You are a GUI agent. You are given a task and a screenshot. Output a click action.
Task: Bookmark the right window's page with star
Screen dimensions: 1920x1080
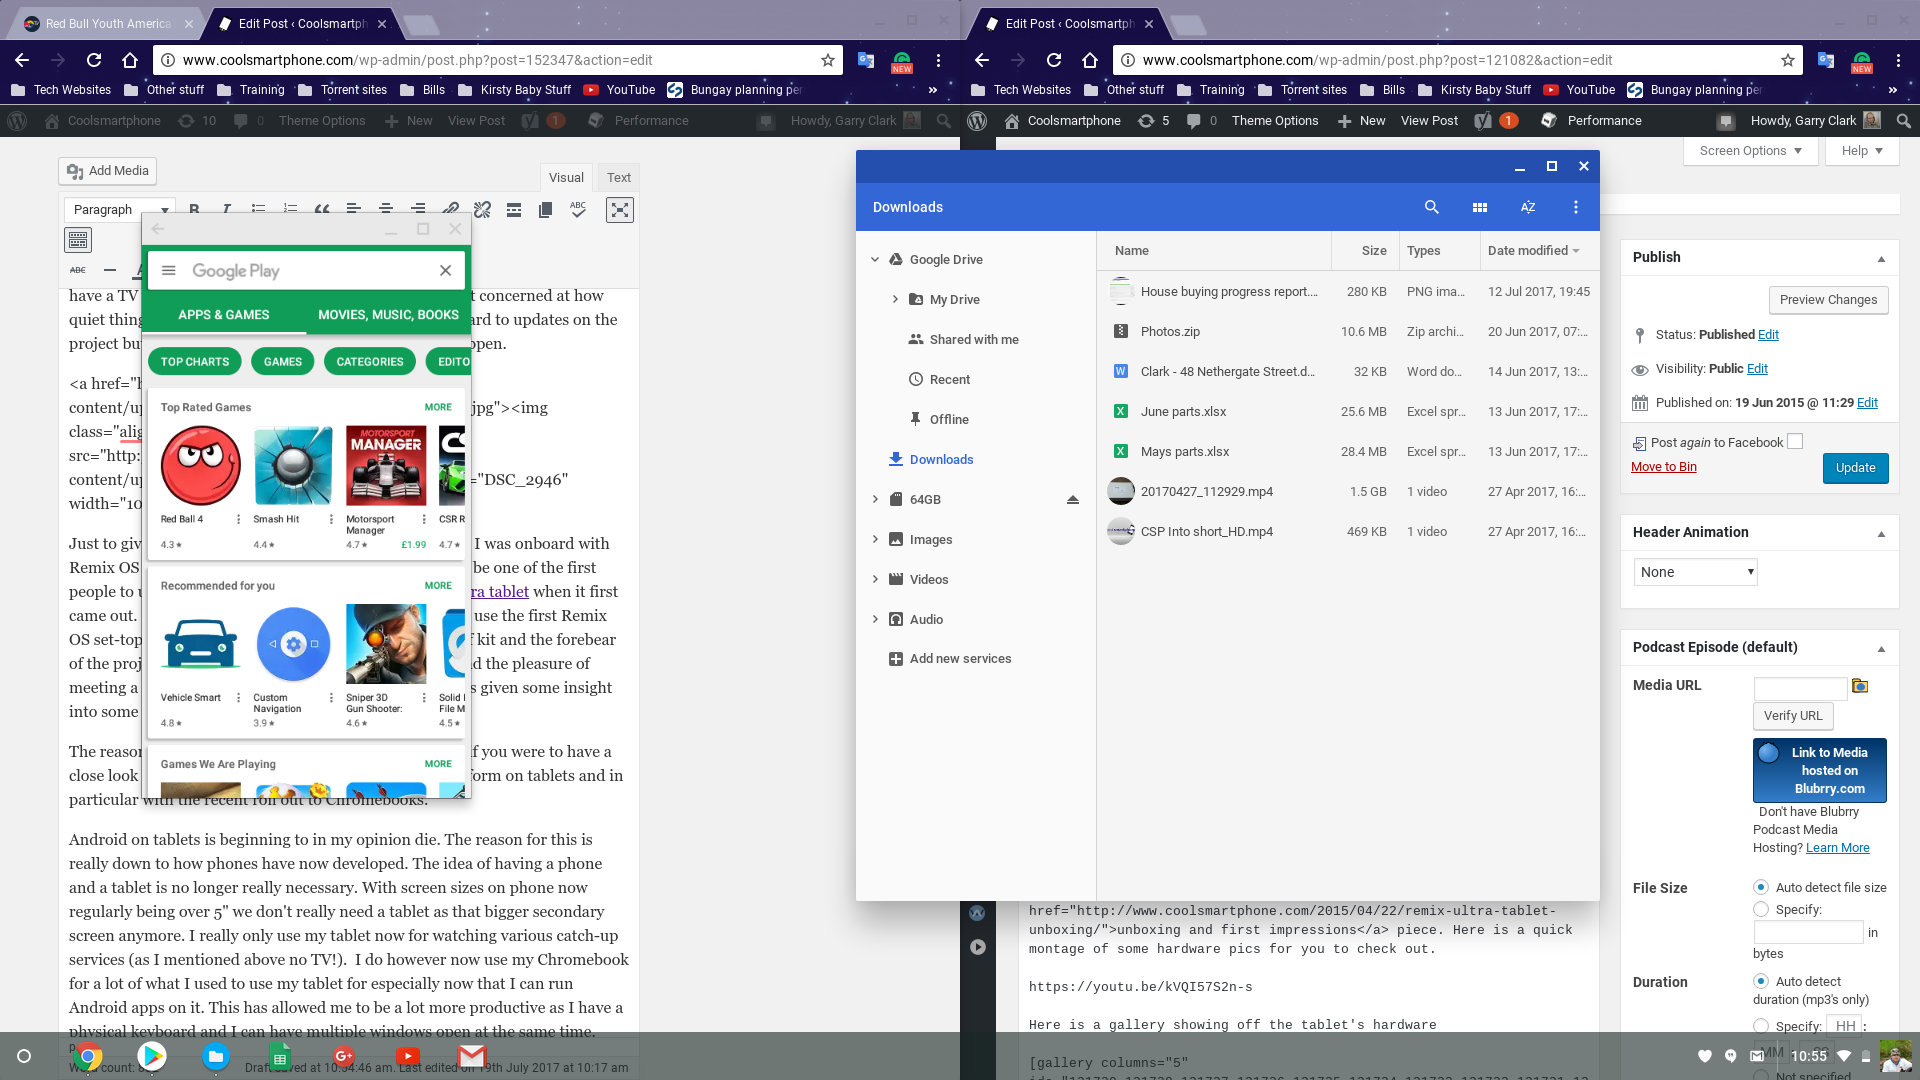[1788, 60]
